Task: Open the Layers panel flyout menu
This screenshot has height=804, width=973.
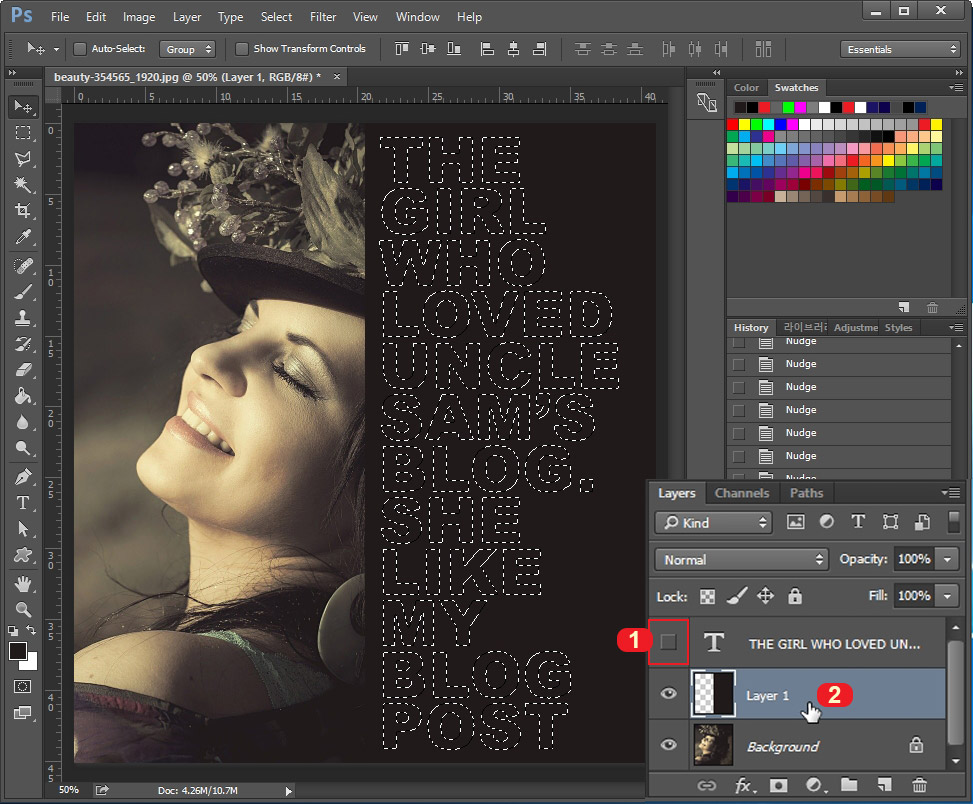Action: click(950, 493)
